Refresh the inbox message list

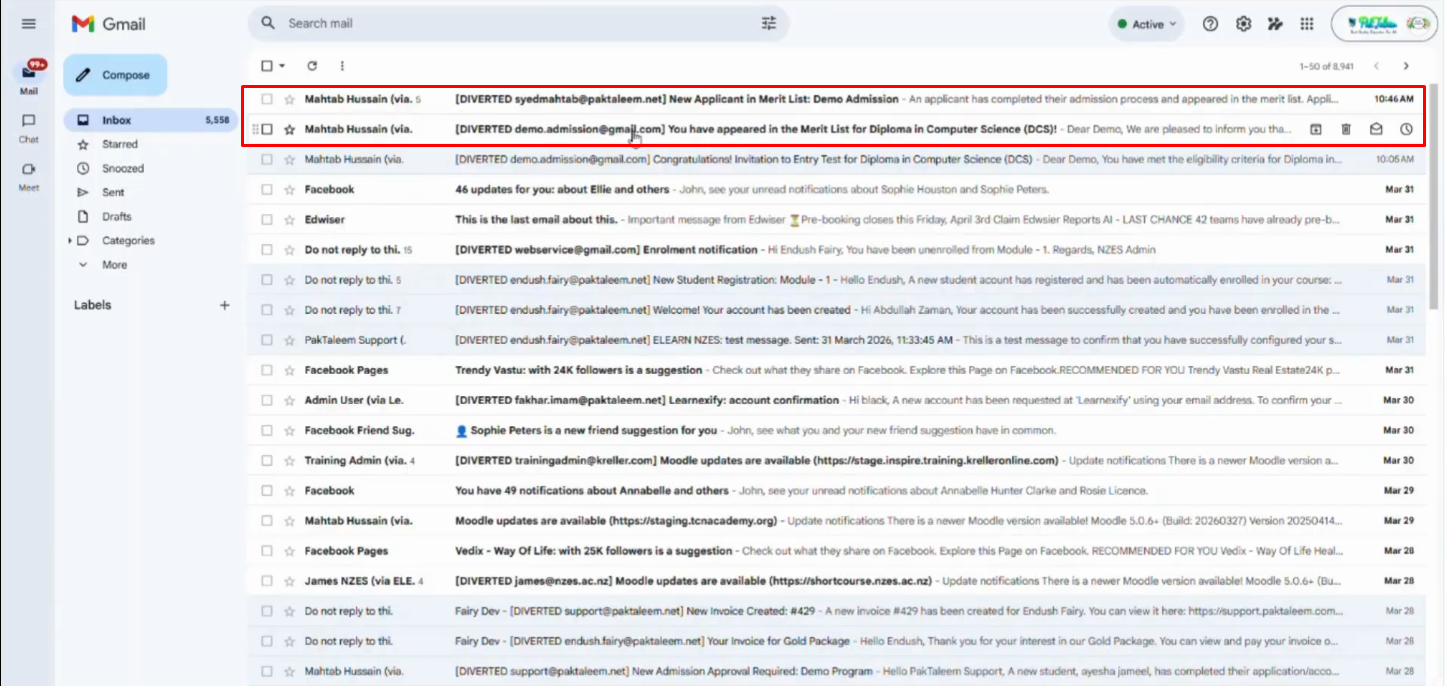[312, 66]
